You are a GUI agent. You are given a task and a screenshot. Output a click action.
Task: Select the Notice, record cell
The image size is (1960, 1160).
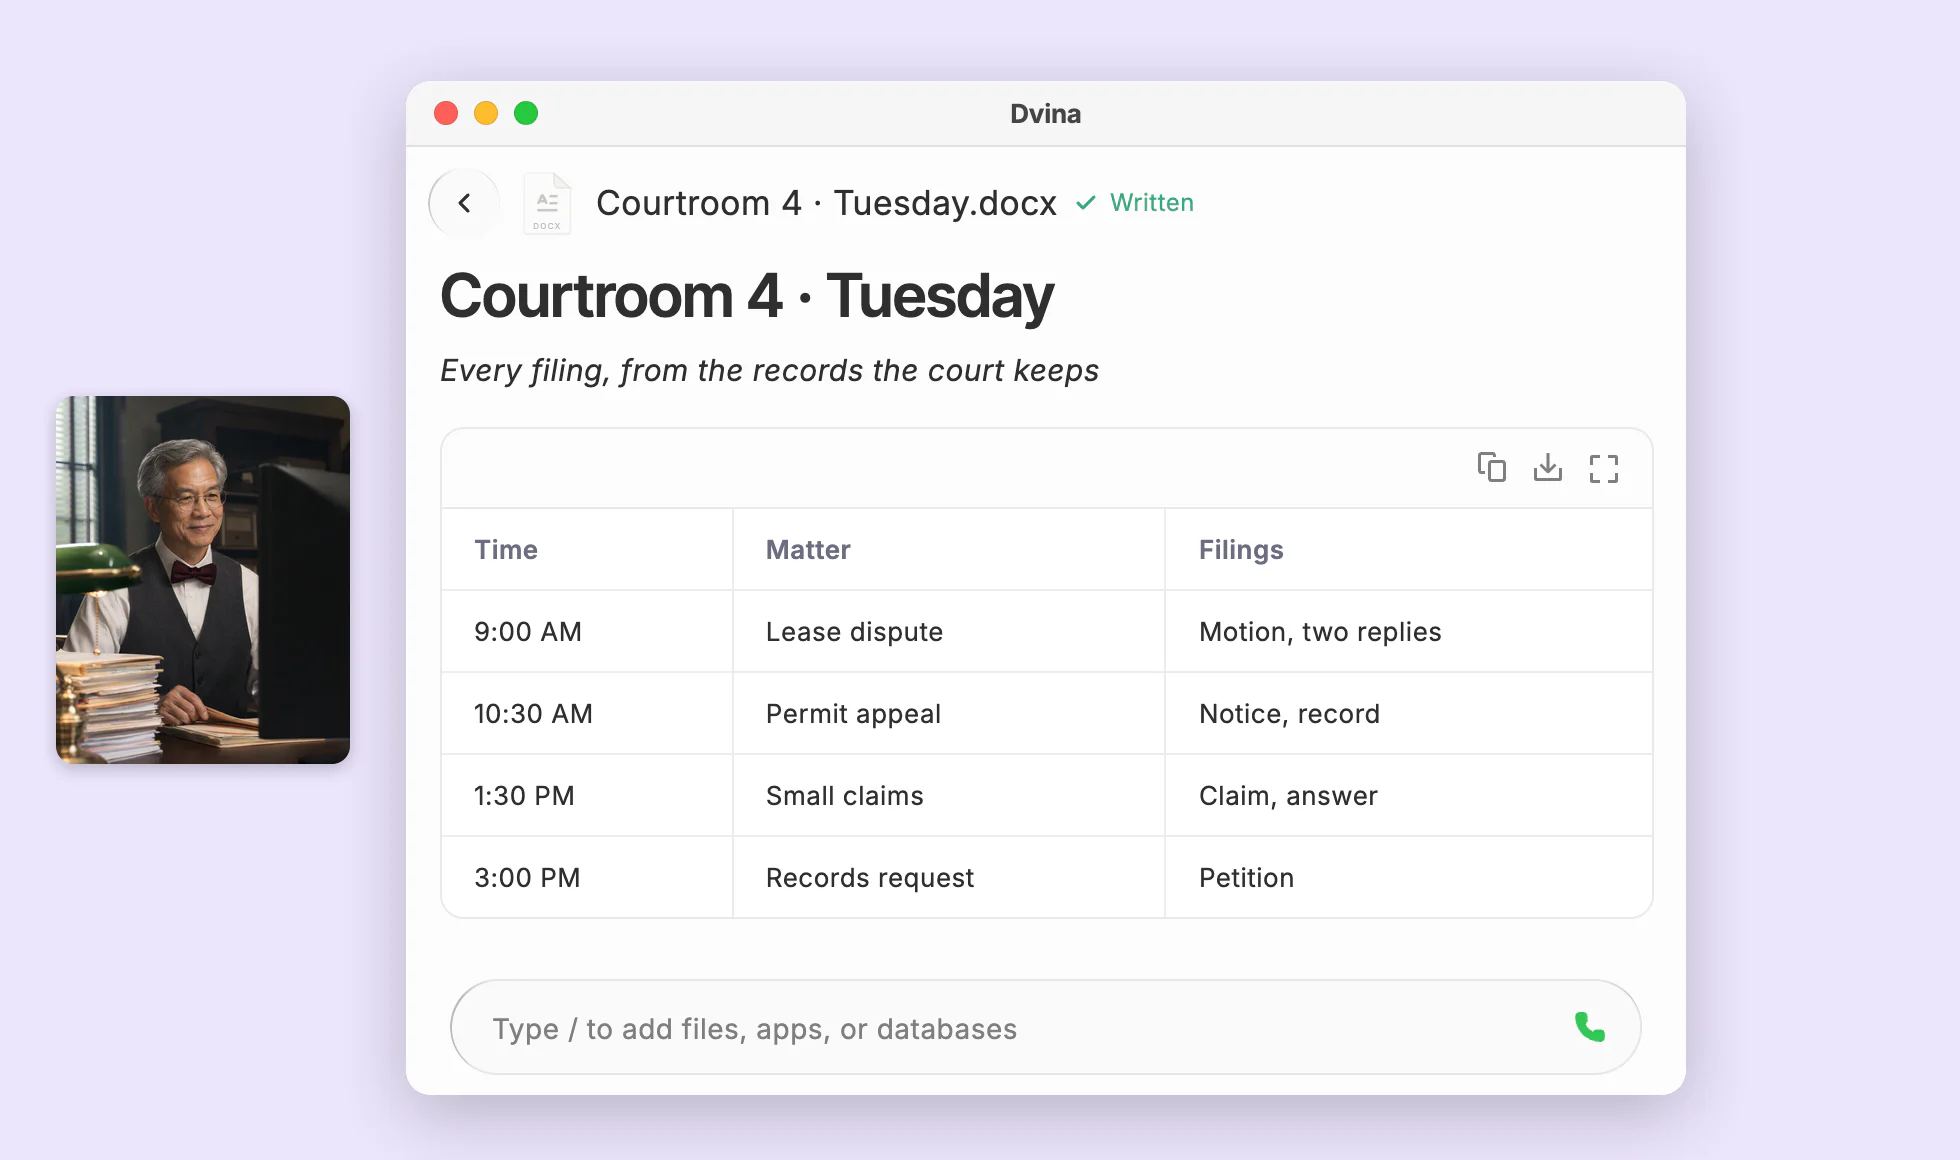(x=1408, y=713)
